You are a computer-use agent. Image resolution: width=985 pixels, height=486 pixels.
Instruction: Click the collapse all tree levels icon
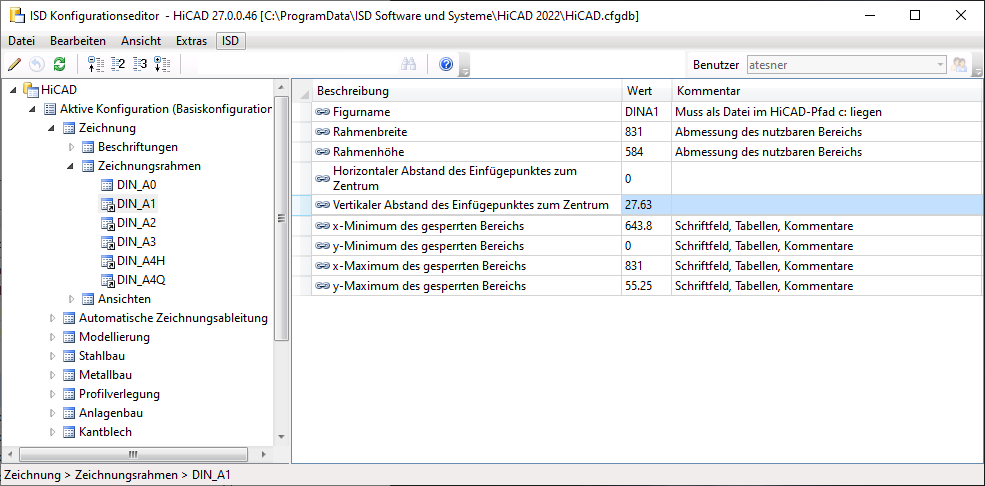95,63
